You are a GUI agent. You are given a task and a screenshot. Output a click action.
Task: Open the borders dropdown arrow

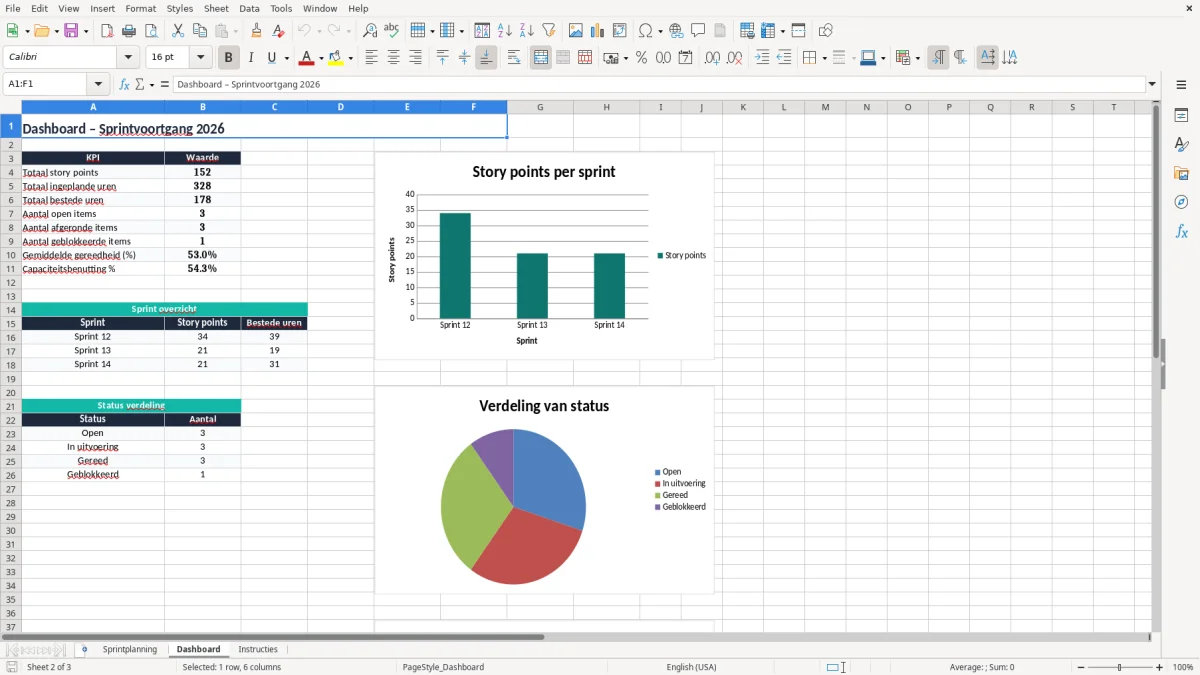(824, 58)
